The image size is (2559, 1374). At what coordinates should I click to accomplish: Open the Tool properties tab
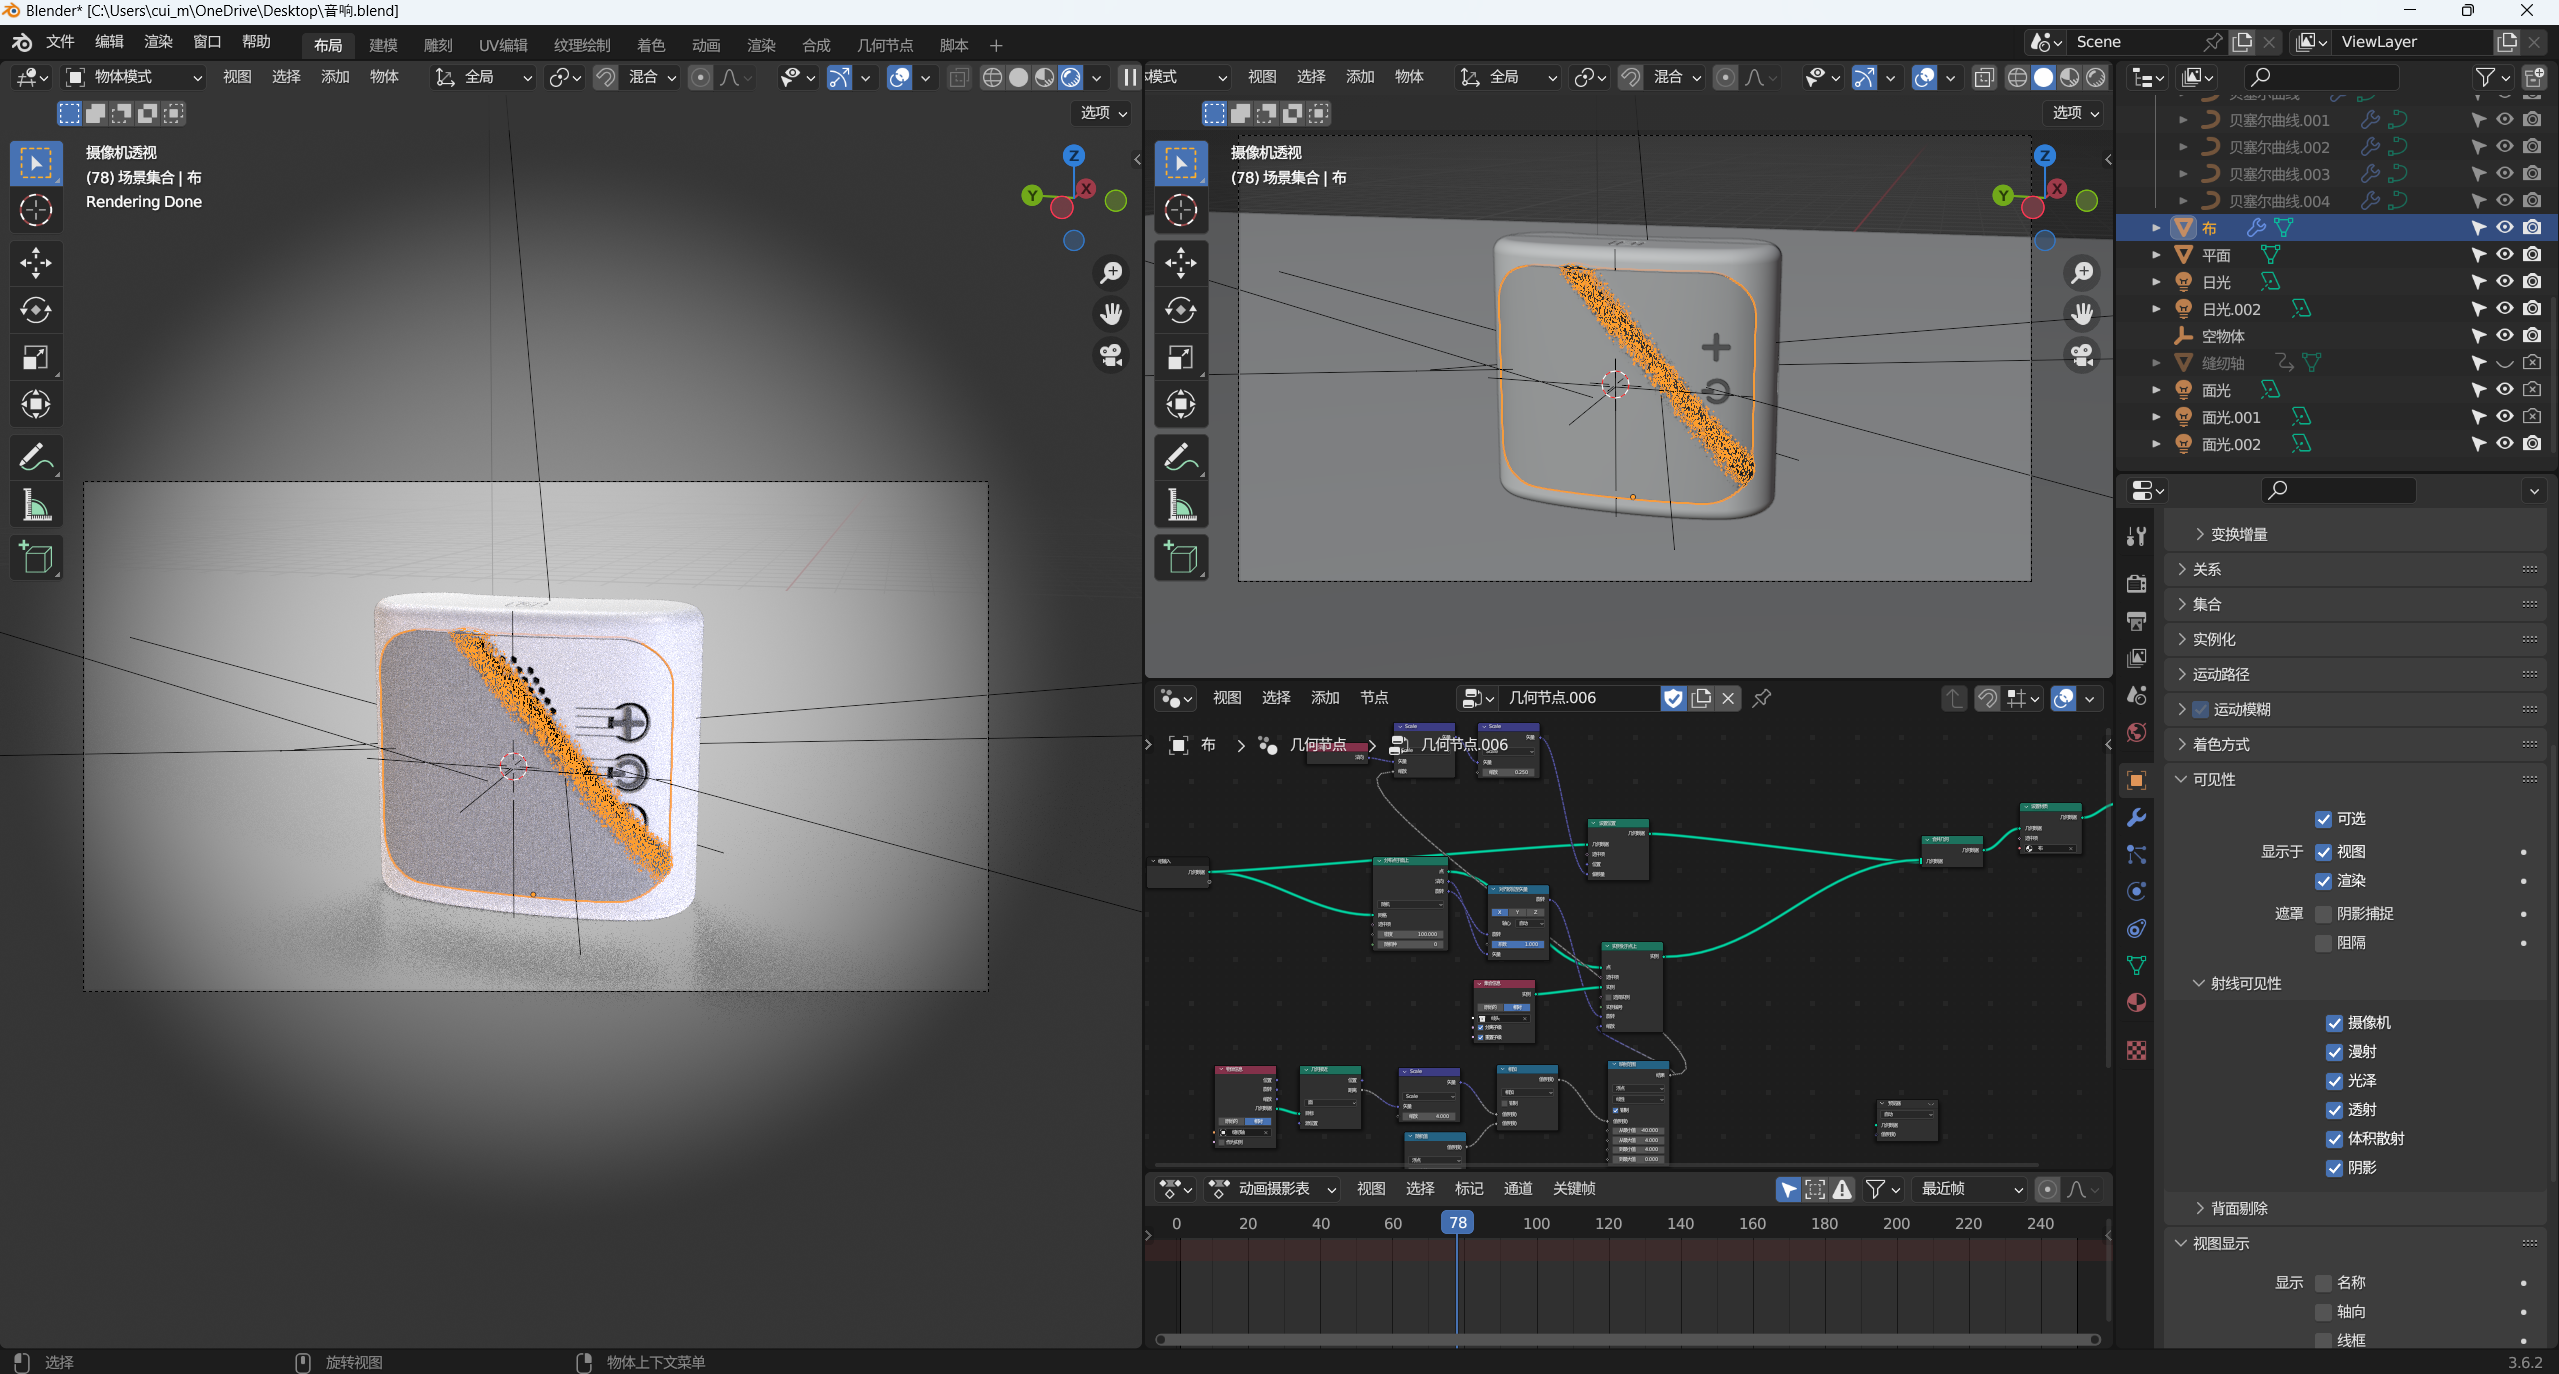(x=2137, y=536)
